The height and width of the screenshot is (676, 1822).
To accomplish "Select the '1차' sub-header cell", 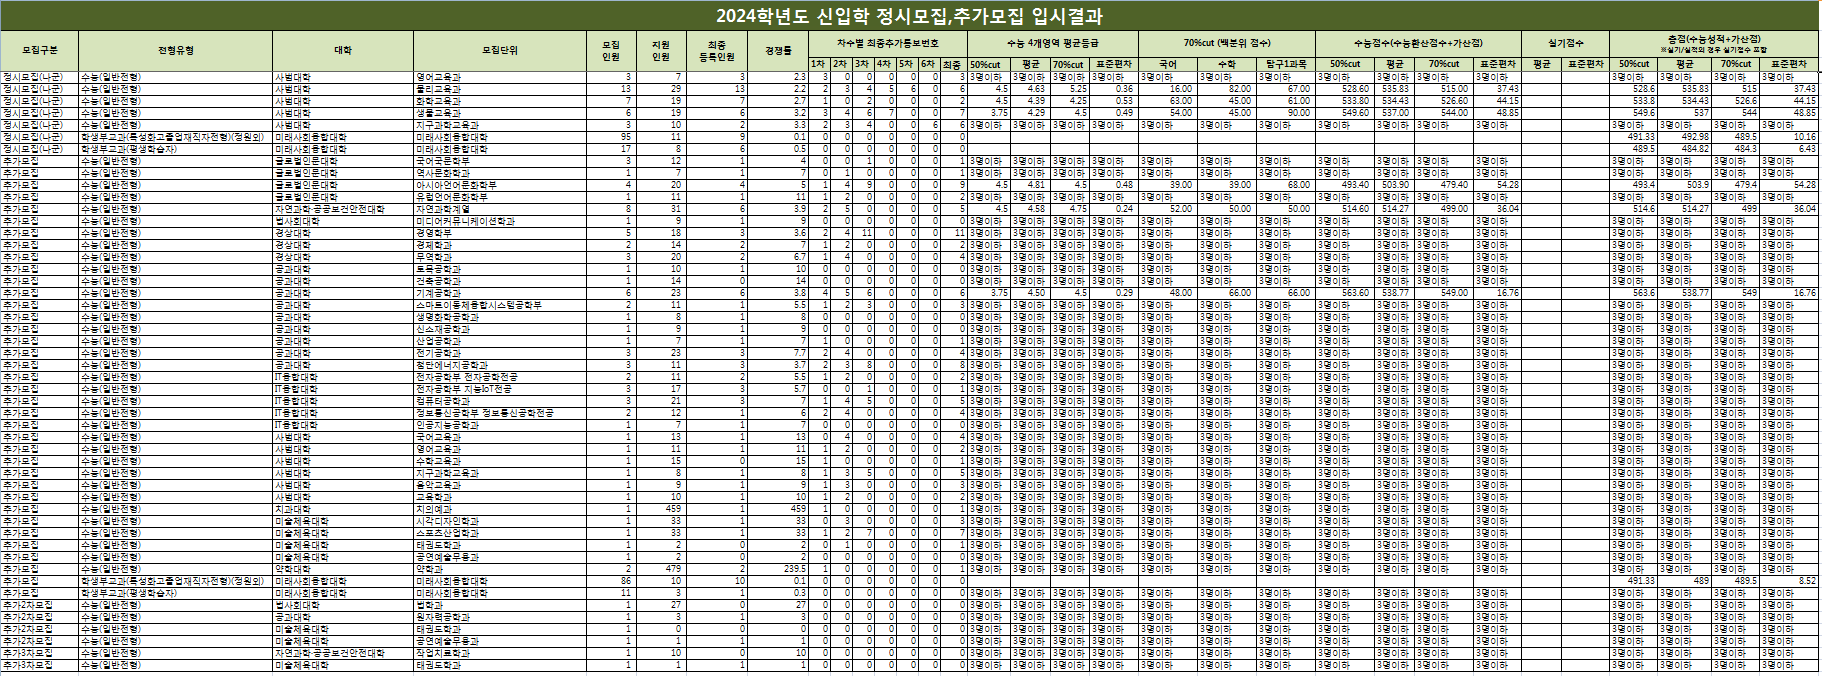I will 819,64.
